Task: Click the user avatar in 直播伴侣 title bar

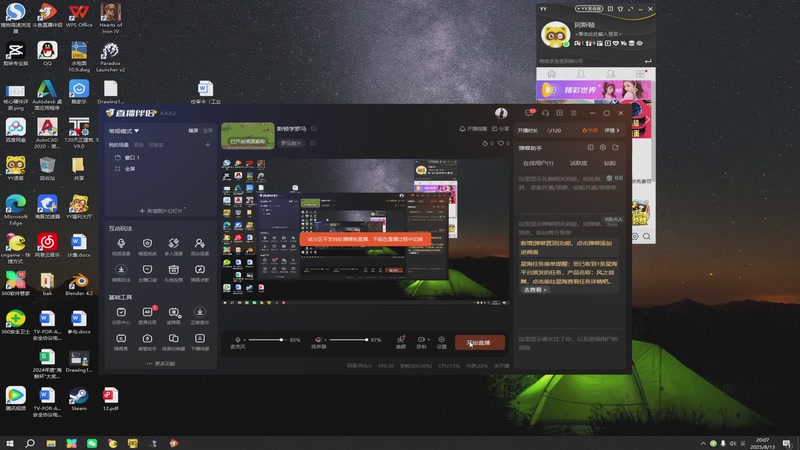Action: (x=501, y=113)
